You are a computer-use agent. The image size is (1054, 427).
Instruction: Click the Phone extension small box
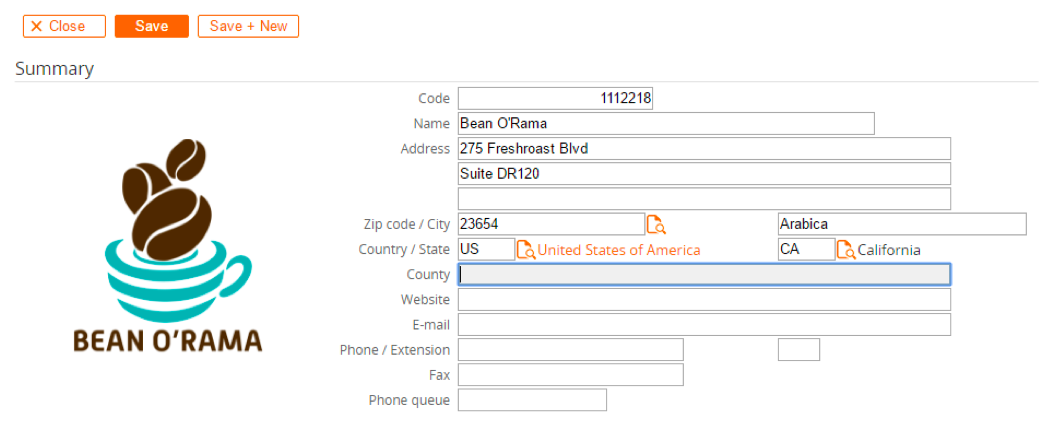[799, 350]
